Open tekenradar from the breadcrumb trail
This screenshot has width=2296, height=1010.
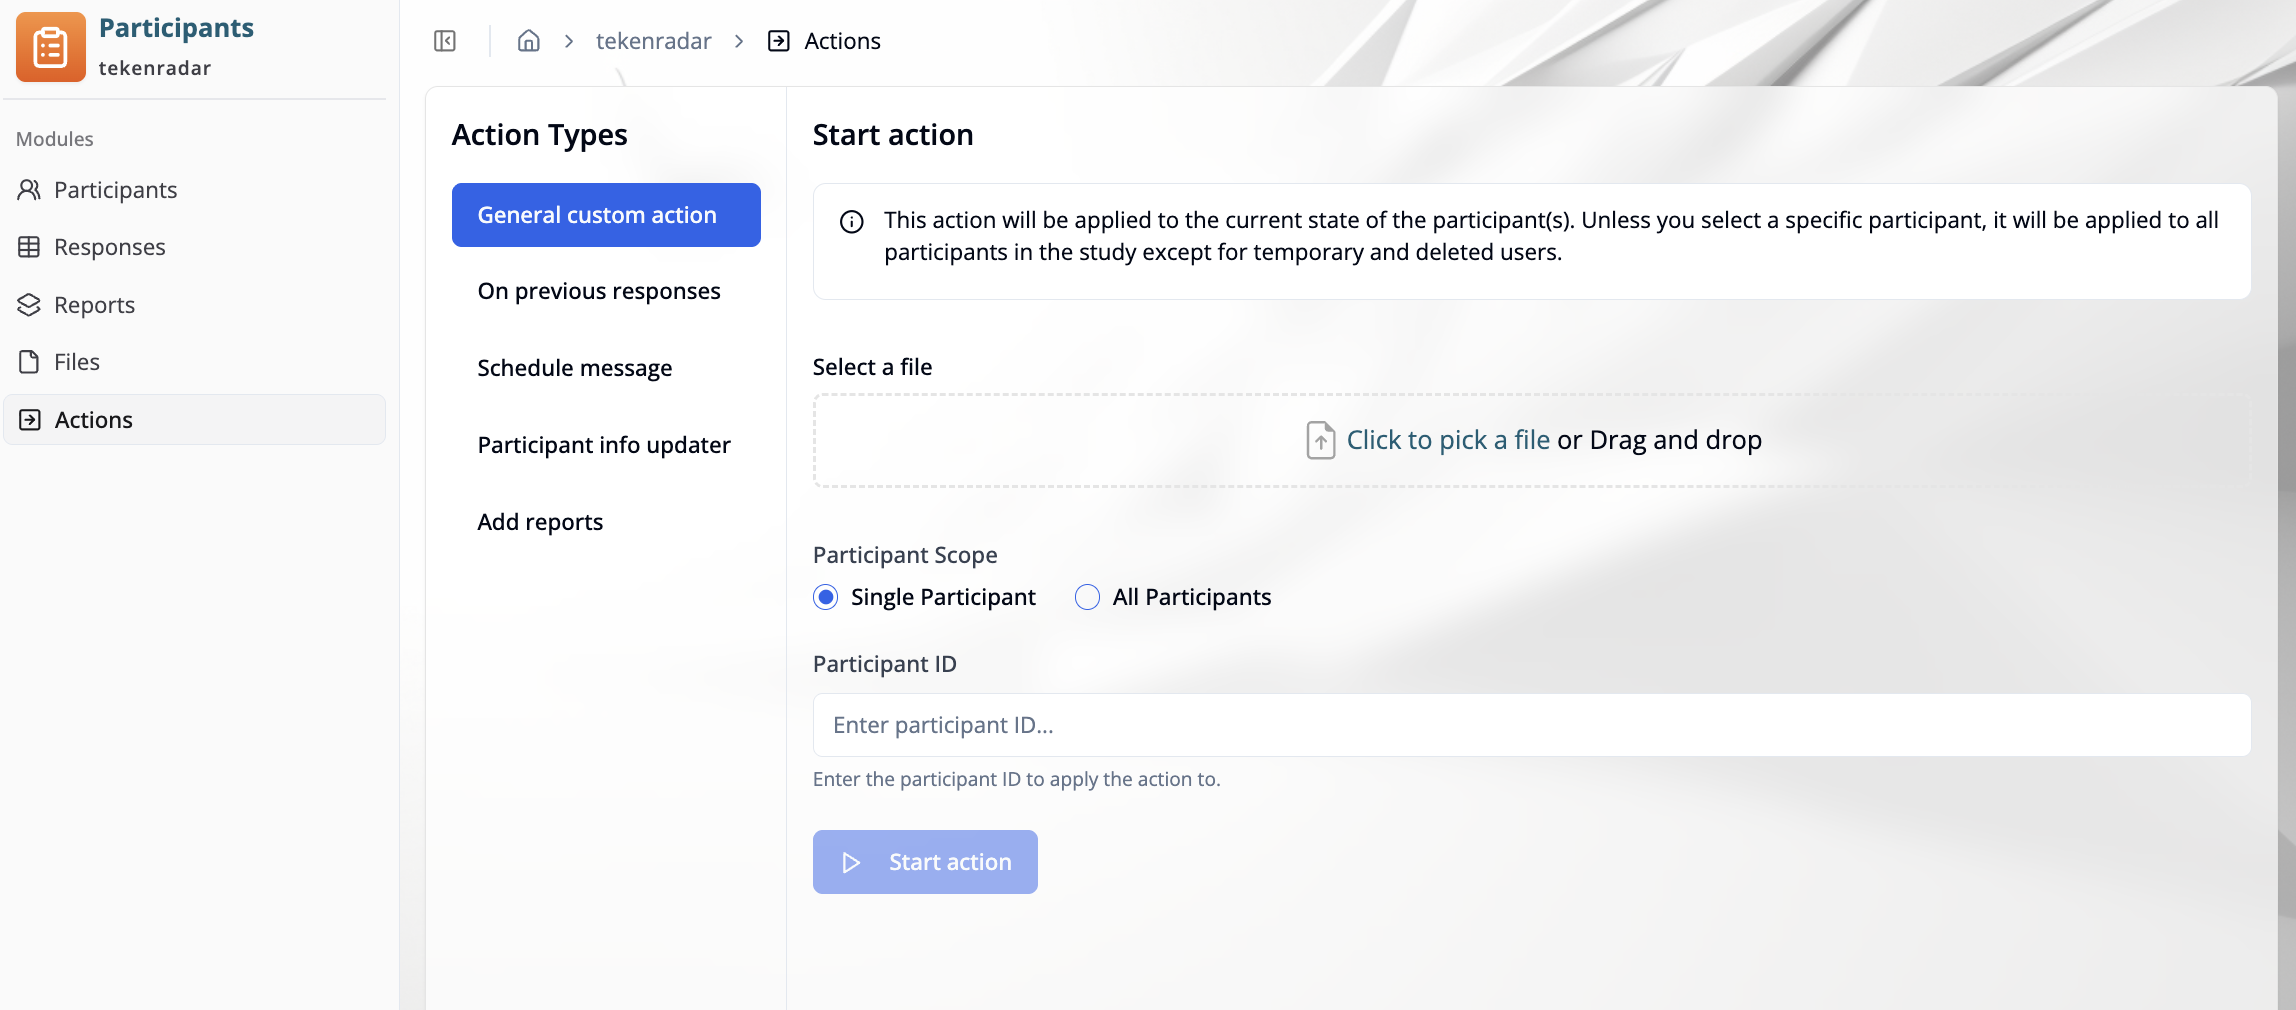tap(653, 40)
